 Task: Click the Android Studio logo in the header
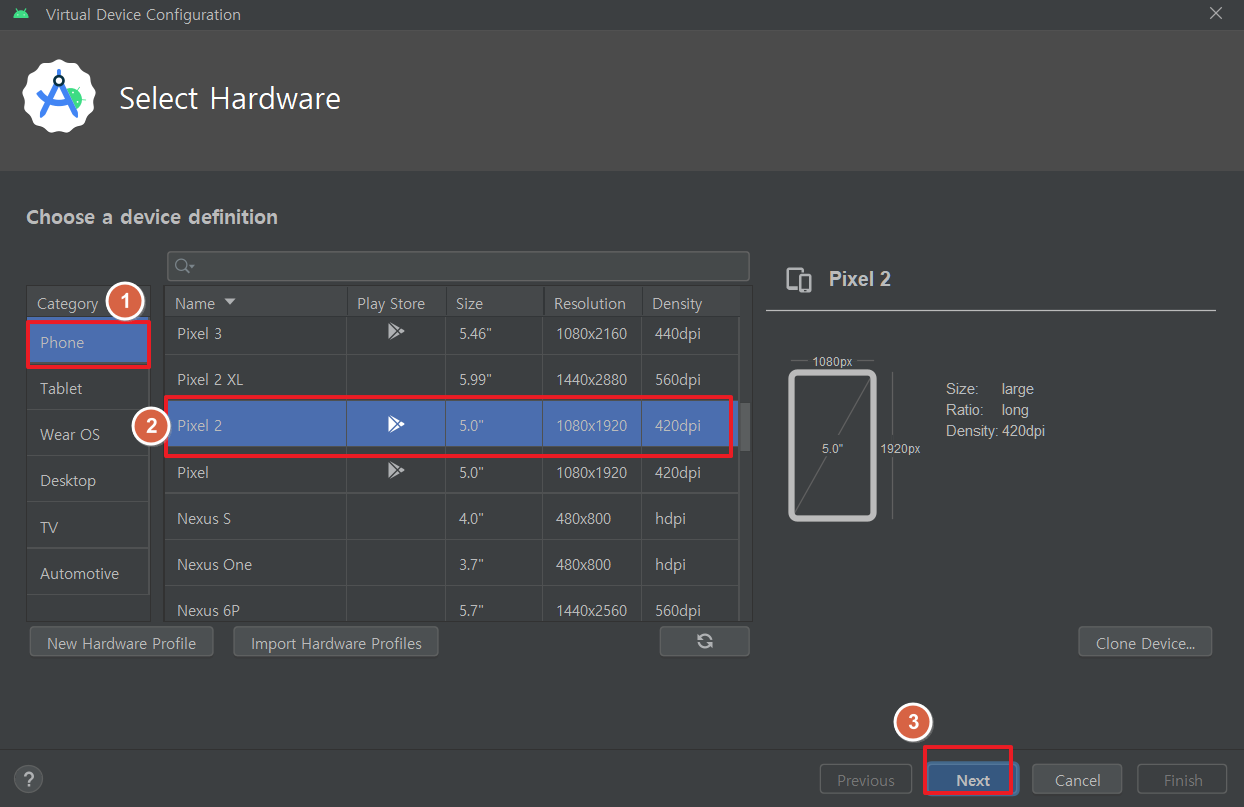tap(59, 96)
